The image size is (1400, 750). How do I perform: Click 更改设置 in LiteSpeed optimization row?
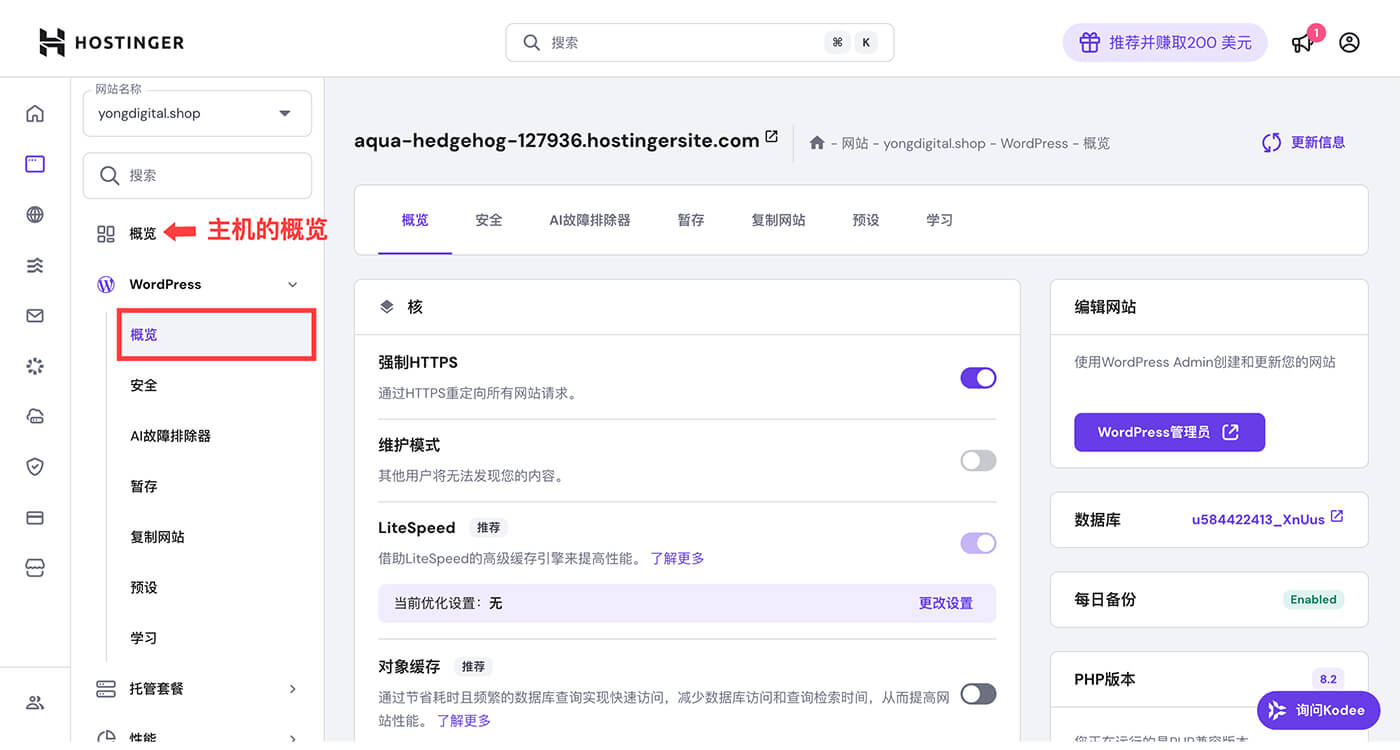[946, 604]
